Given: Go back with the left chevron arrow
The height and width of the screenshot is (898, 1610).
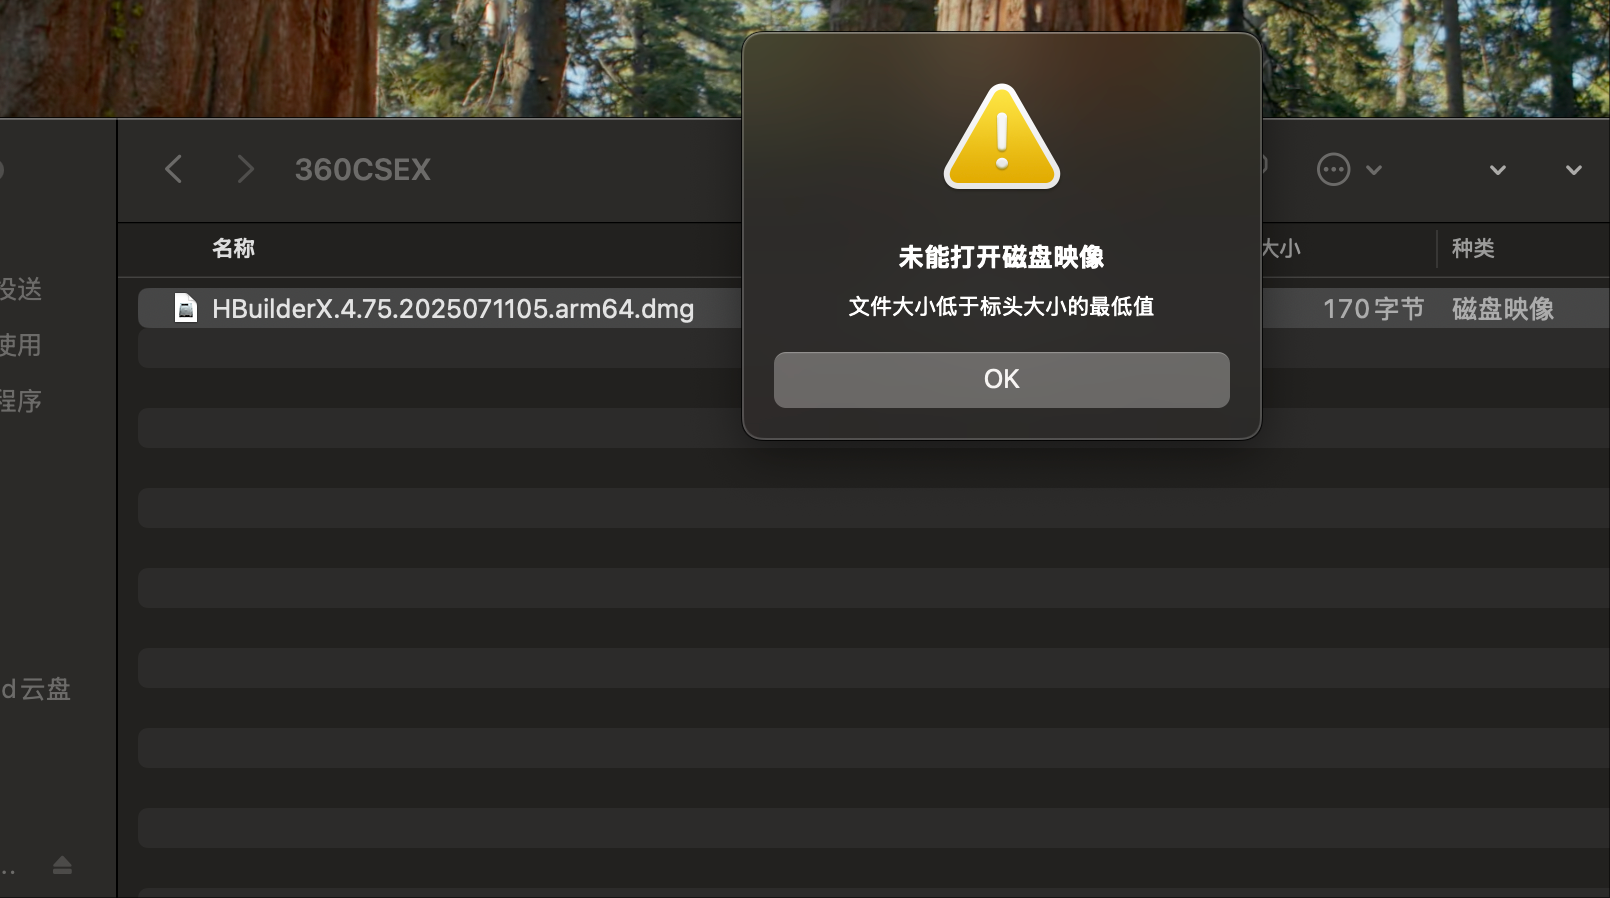Looking at the screenshot, I should (x=173, y=169).
